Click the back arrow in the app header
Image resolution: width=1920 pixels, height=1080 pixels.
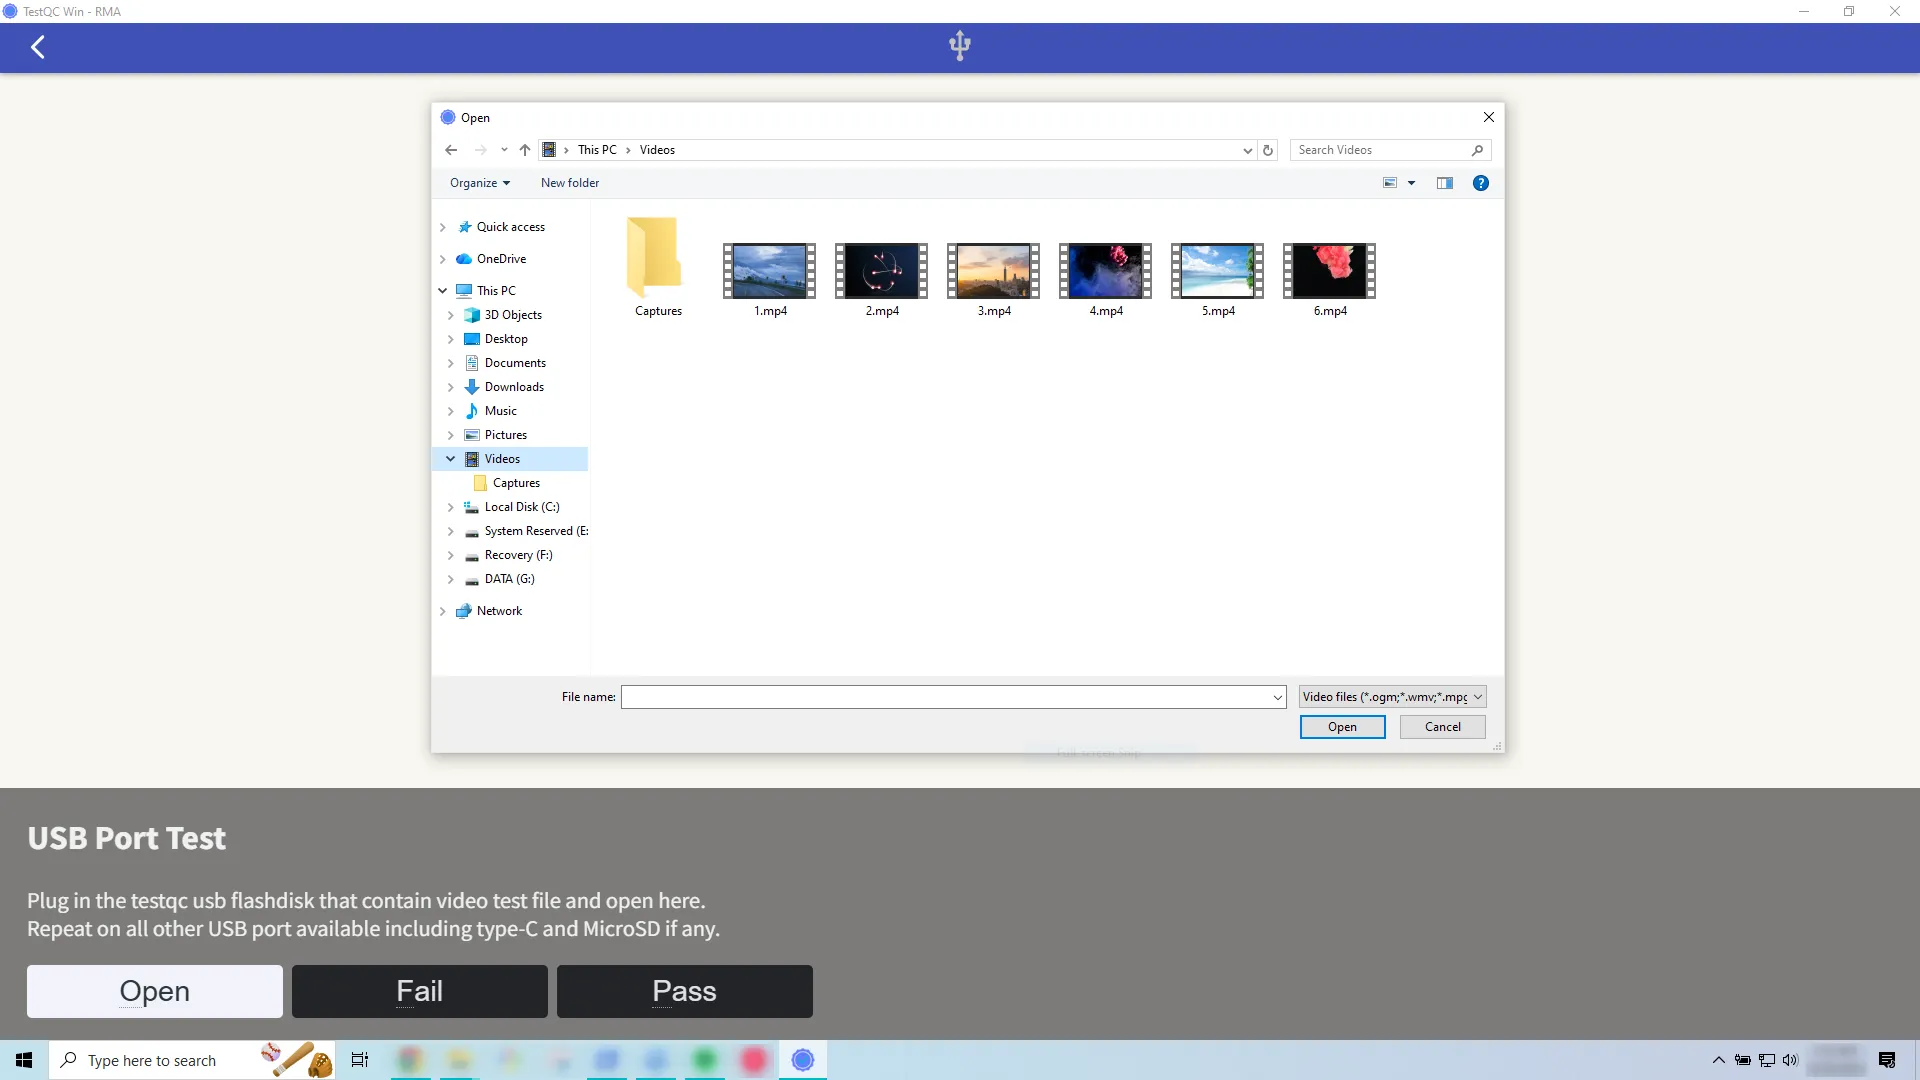point(37,47)
